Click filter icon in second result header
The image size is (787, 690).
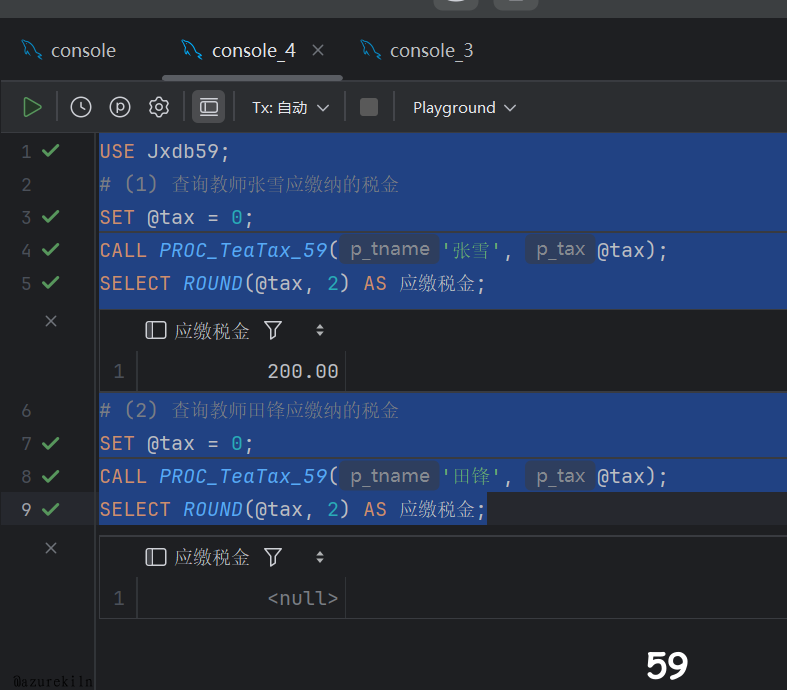273,557
